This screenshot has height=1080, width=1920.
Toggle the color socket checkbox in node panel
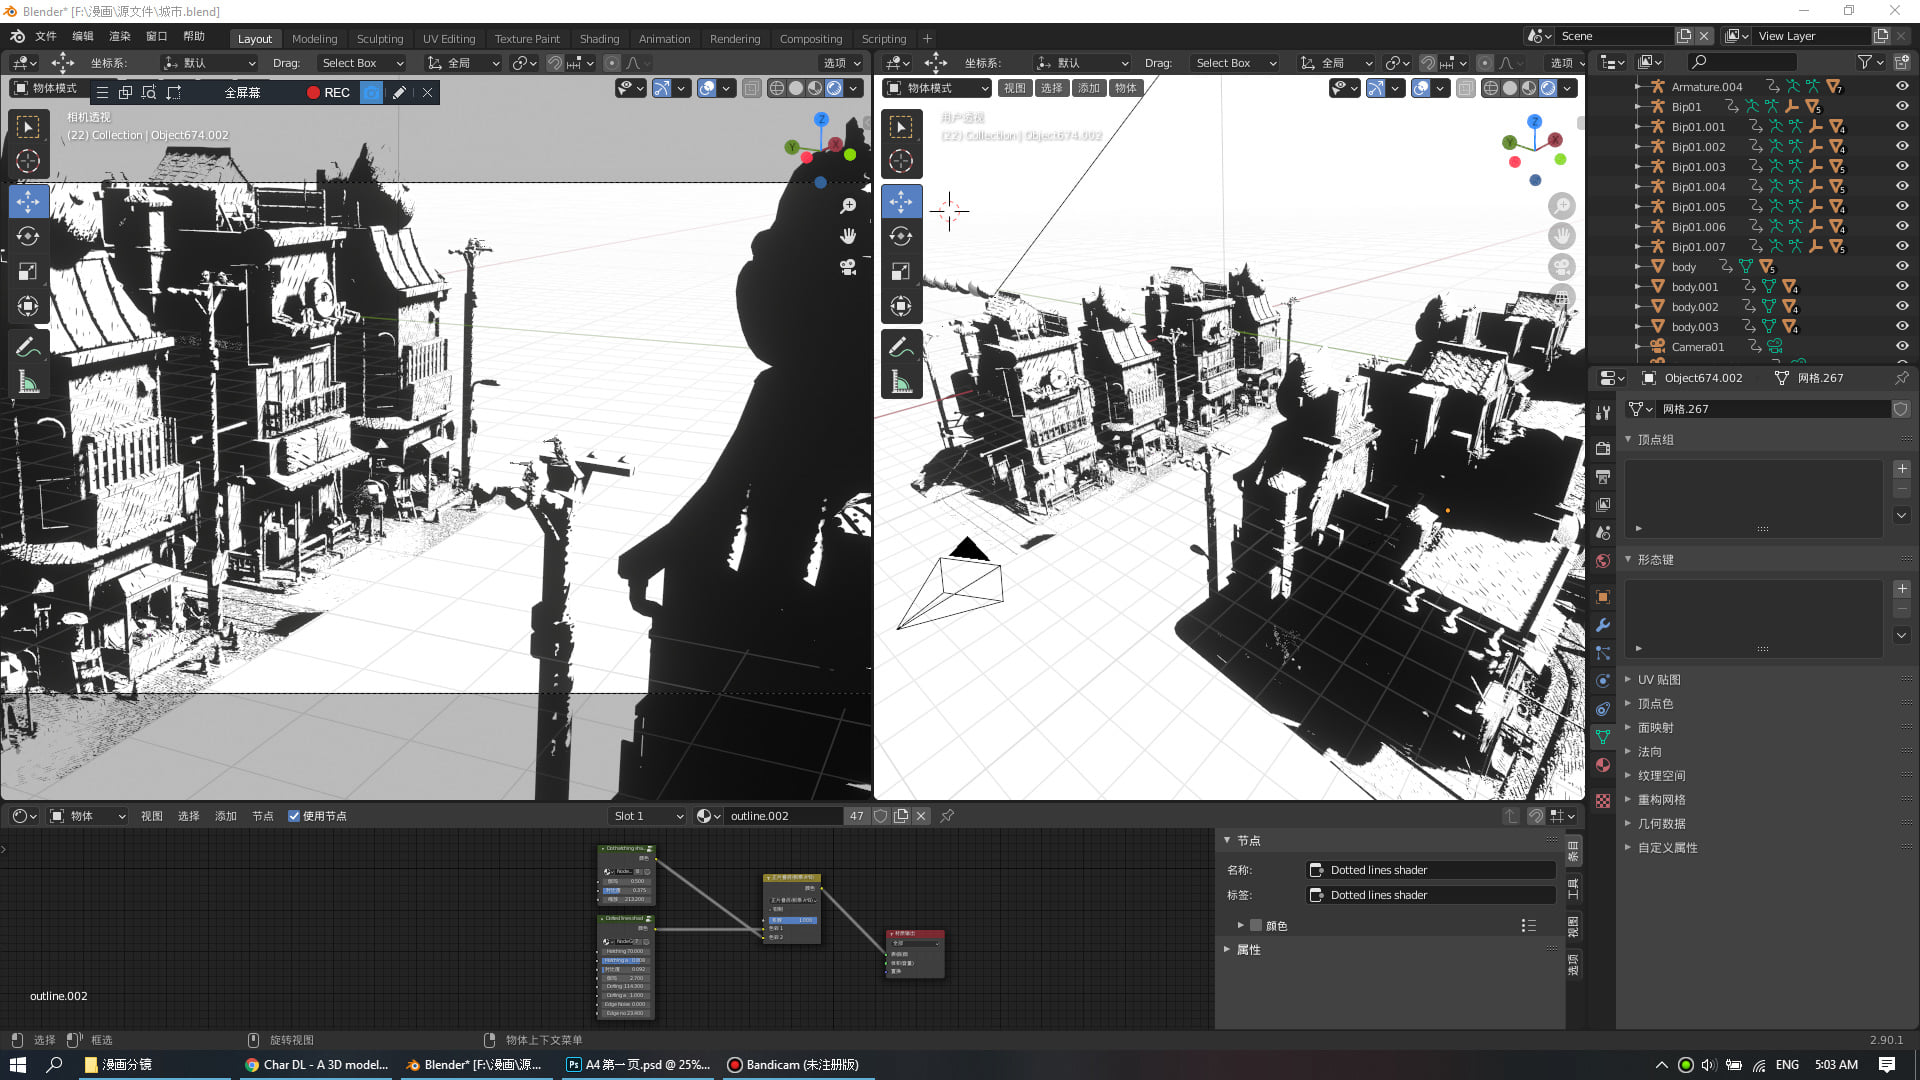tap(1256, 926)
